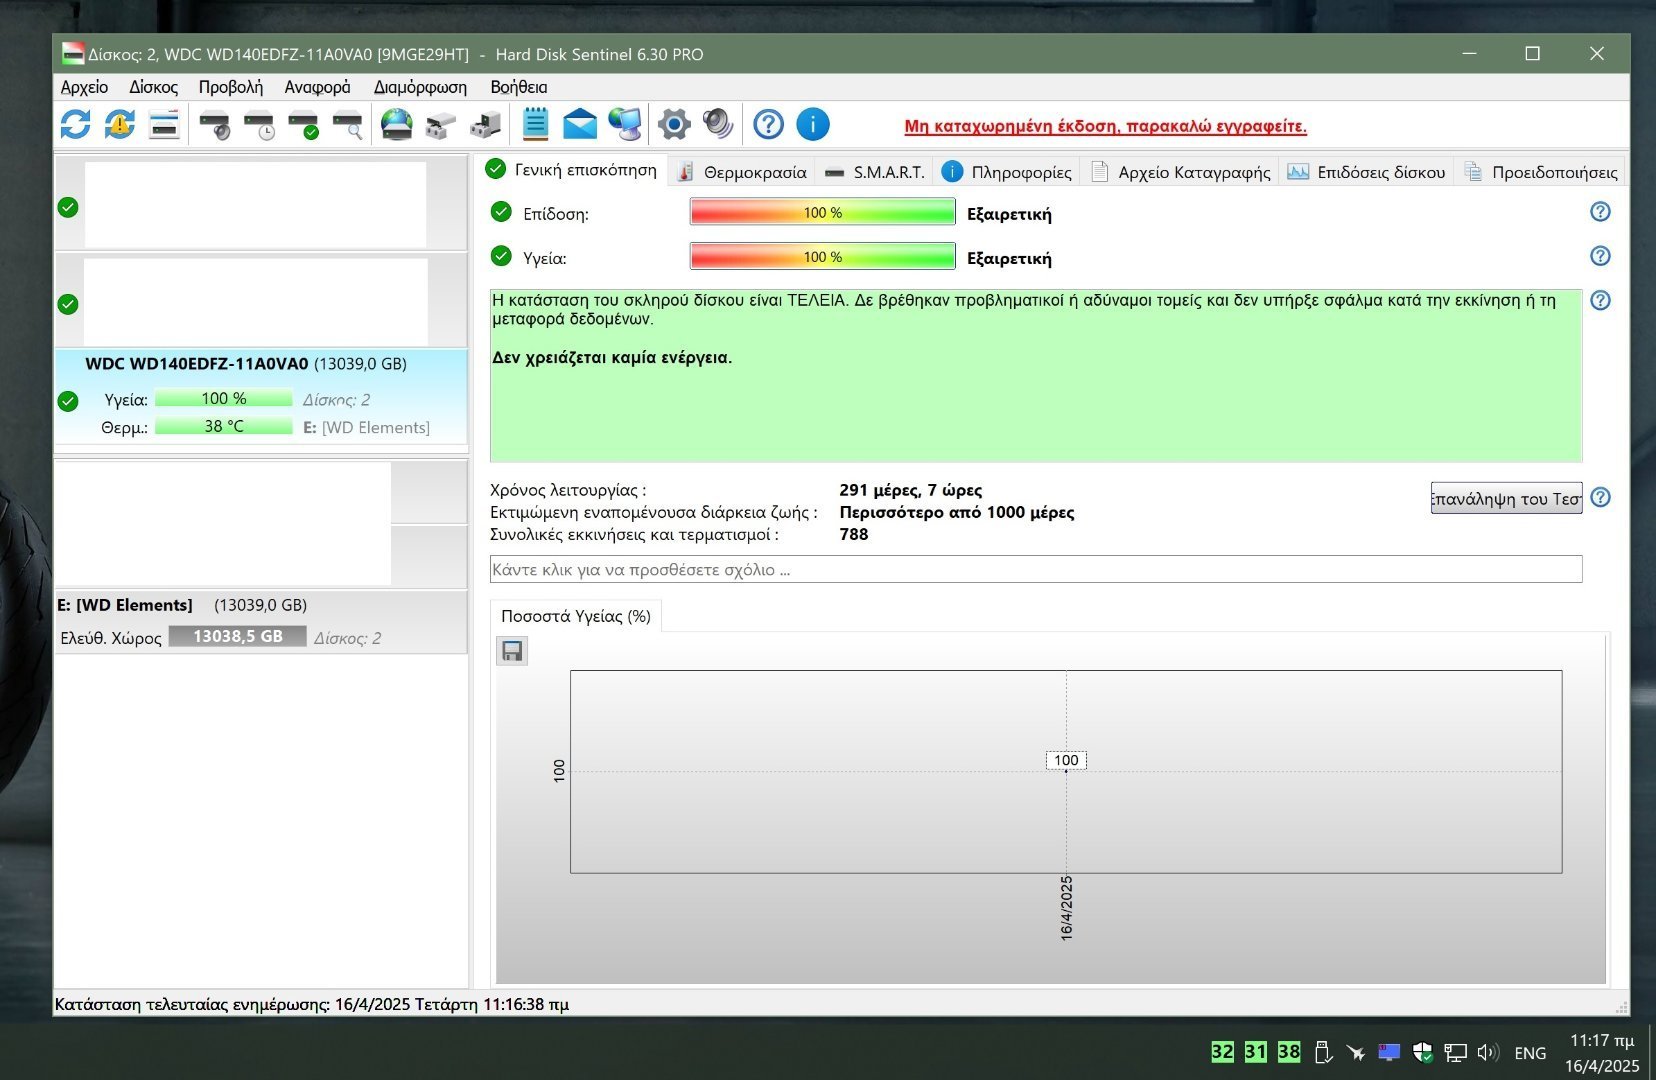Switch to the Θερμοκρασία tab
This screenshot has width=1656, height=1080.
point(741,172)
